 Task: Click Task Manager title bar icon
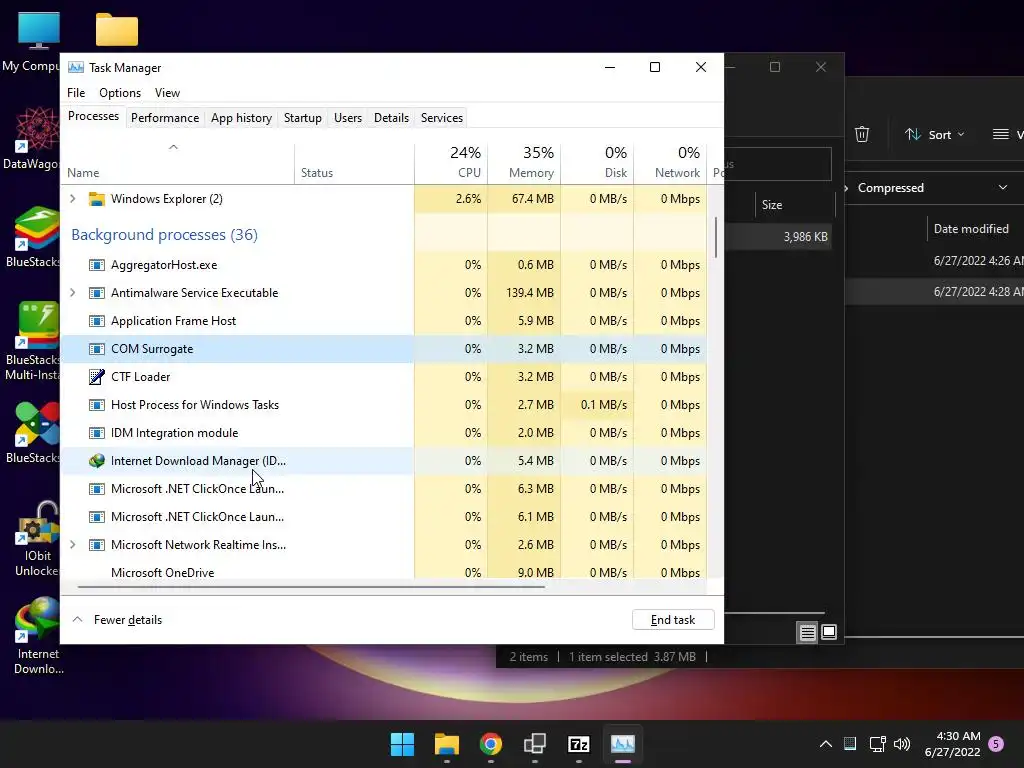coord(76,67)
